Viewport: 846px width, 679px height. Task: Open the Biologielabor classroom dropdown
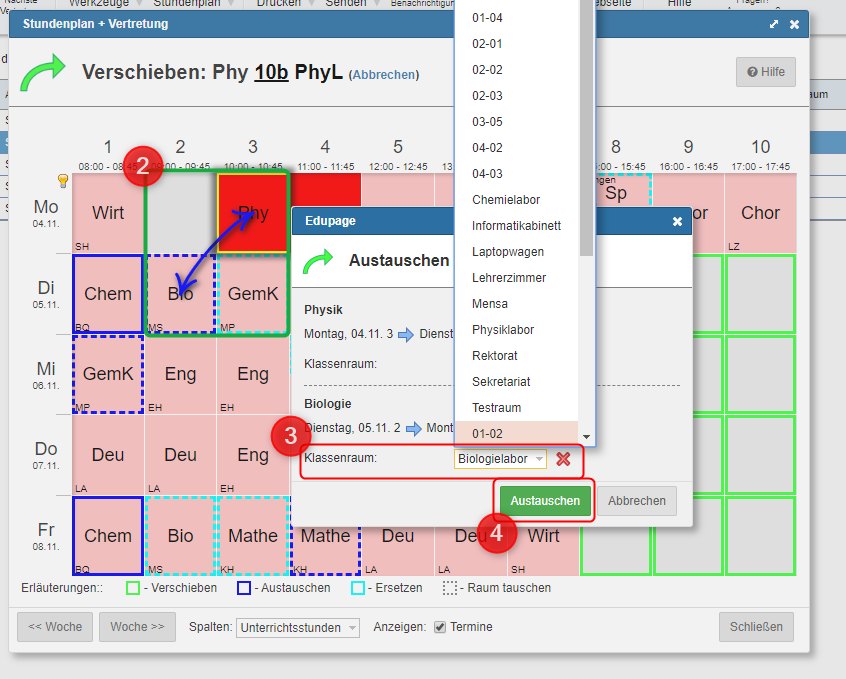click(x=500, y=459)
